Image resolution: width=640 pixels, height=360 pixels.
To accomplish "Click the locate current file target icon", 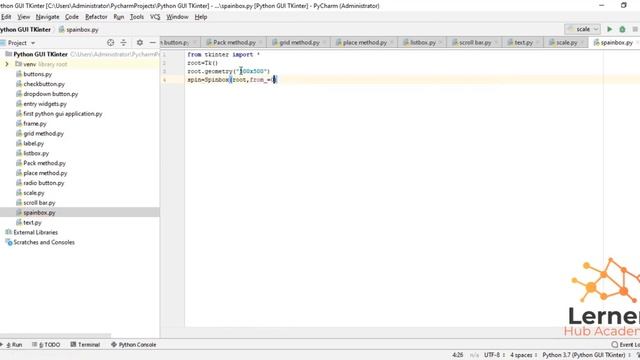I will pos(110,42).
